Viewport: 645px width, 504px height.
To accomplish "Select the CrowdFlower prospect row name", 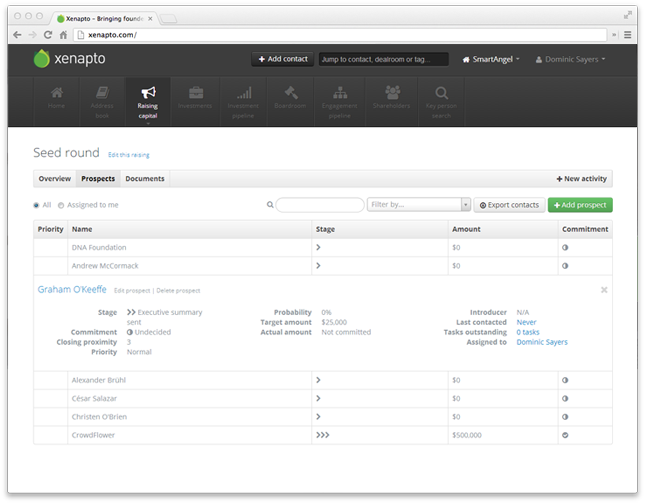I will [x=93, y=435].
